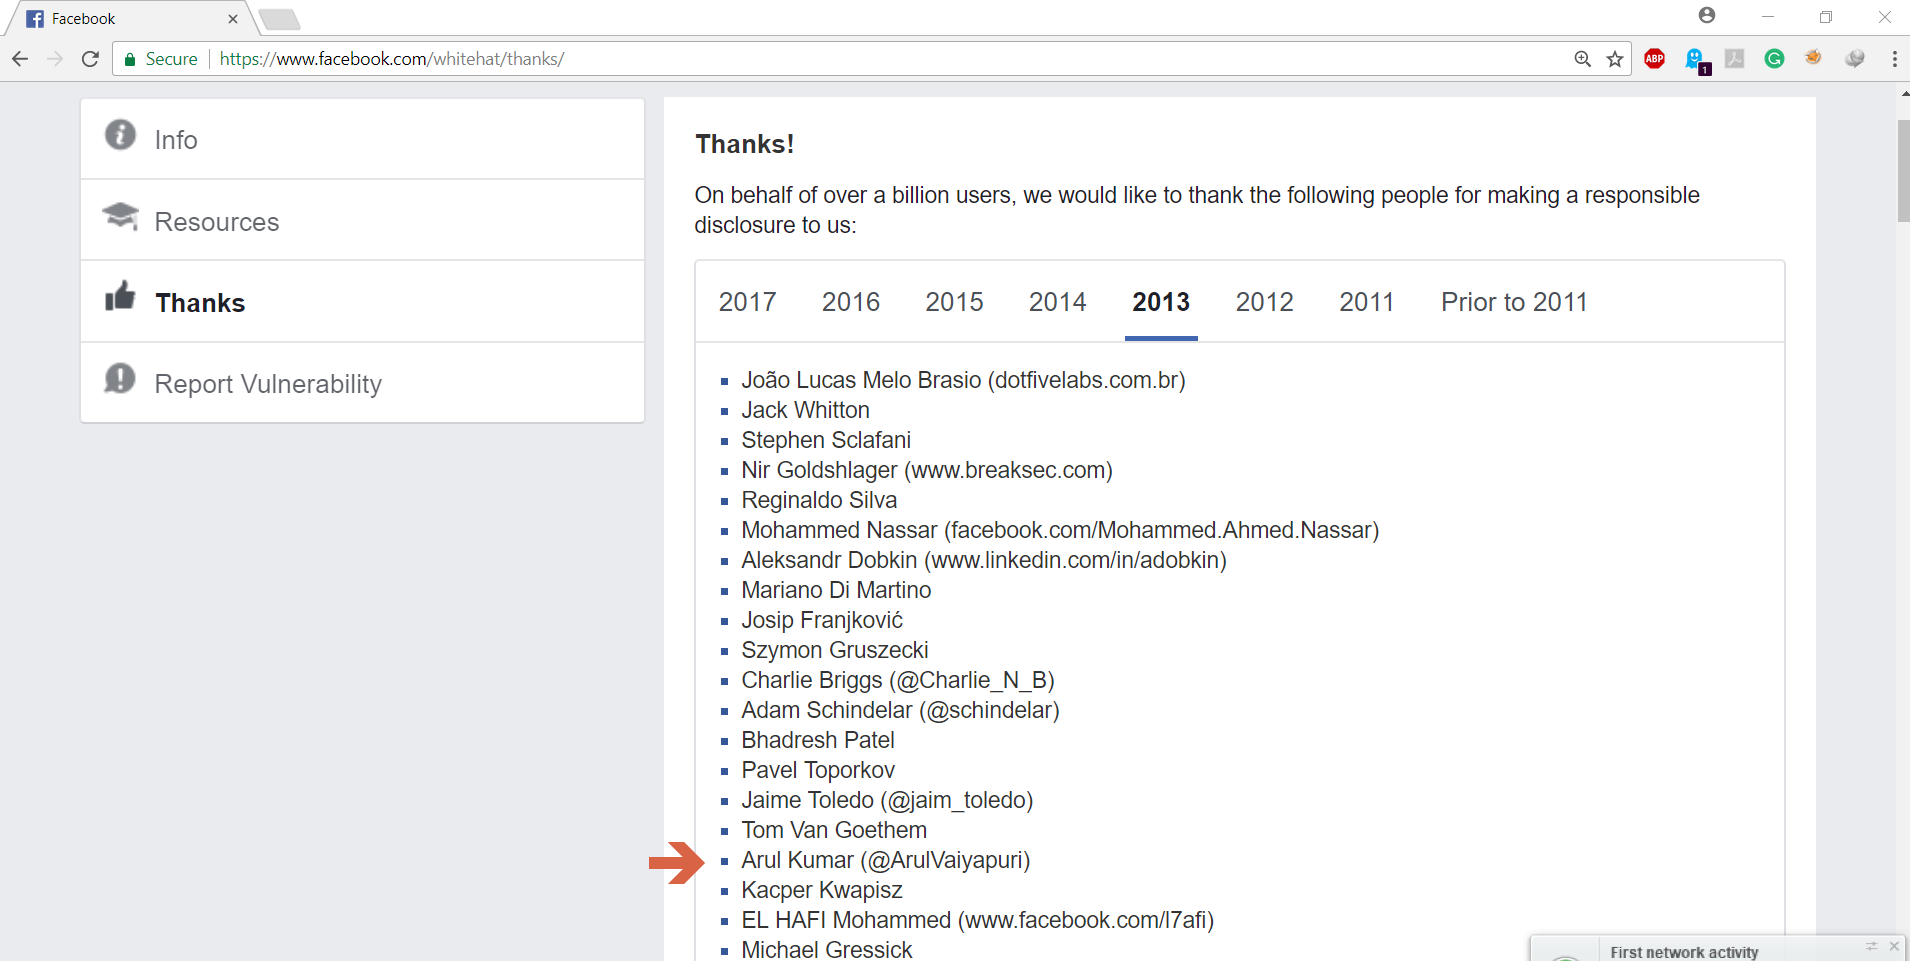The height and width of the screenshot is (961, 1910).
Task: Bookmark this page with the star icon
Action: 1615,59
